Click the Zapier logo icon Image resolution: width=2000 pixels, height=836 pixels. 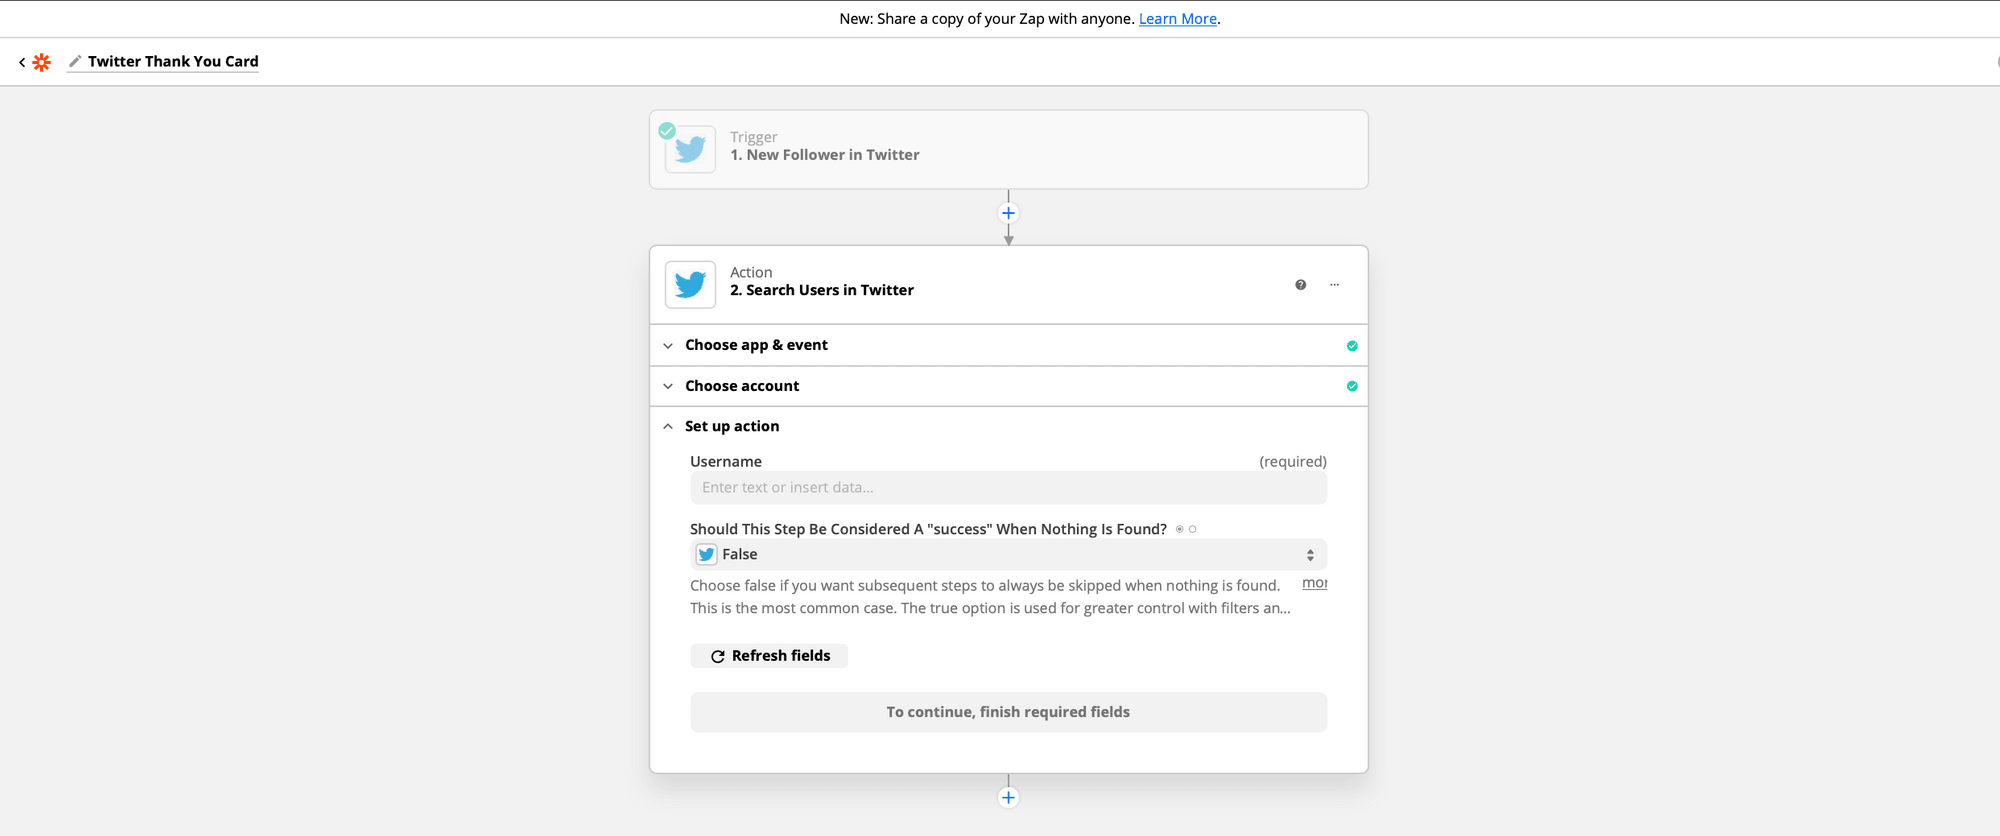point(41,62)
